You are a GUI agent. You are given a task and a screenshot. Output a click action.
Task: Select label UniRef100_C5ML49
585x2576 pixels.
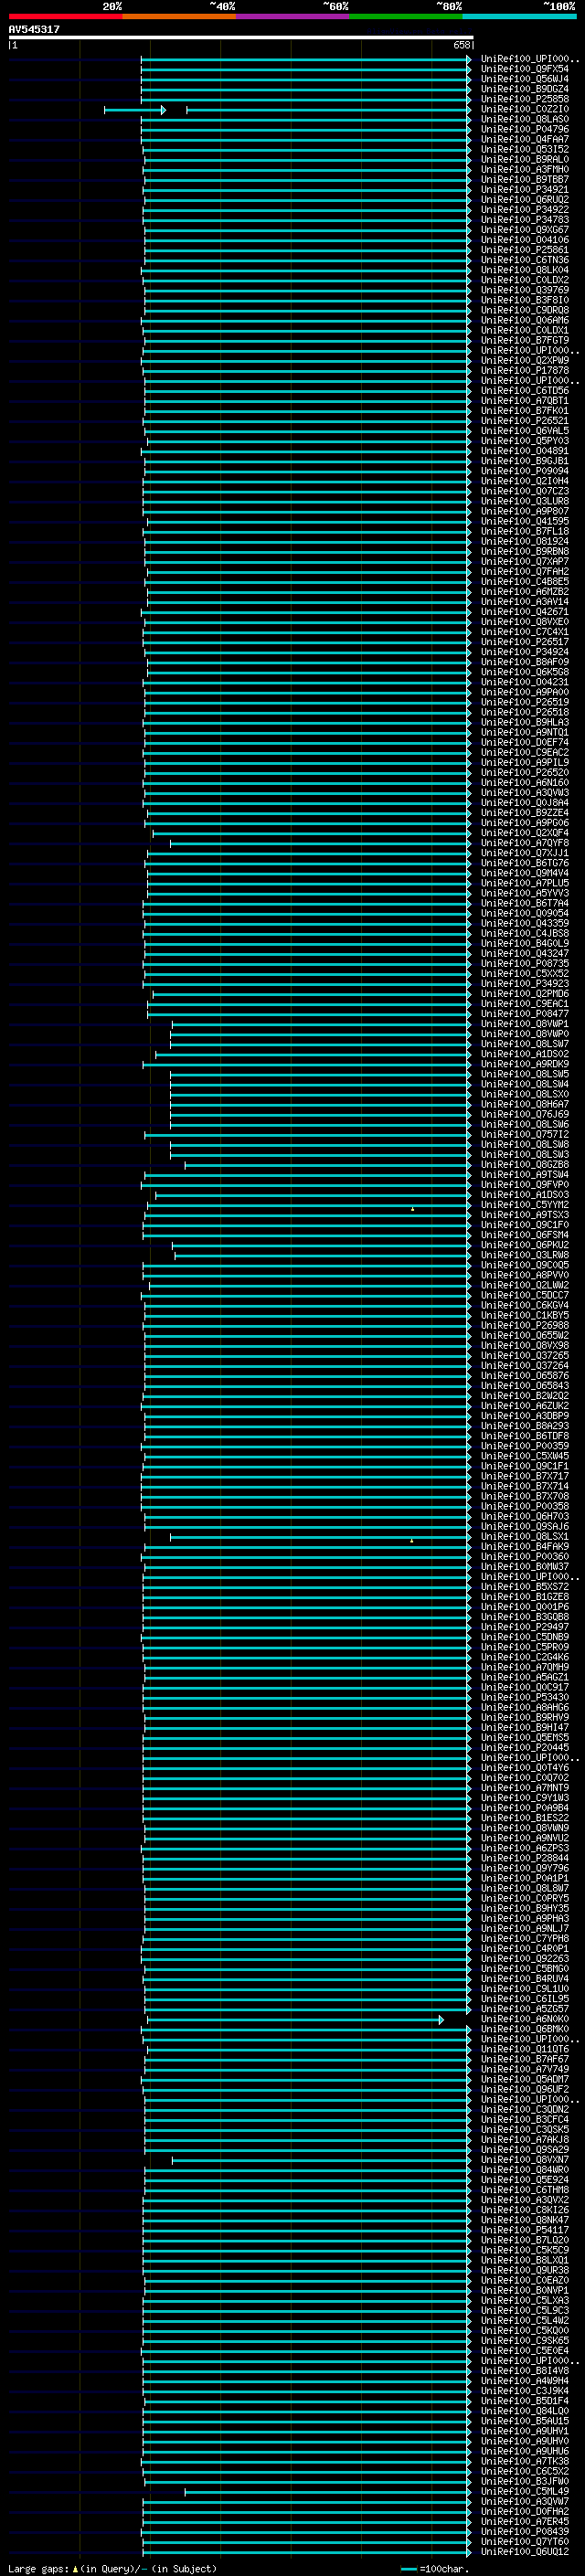524,2491
